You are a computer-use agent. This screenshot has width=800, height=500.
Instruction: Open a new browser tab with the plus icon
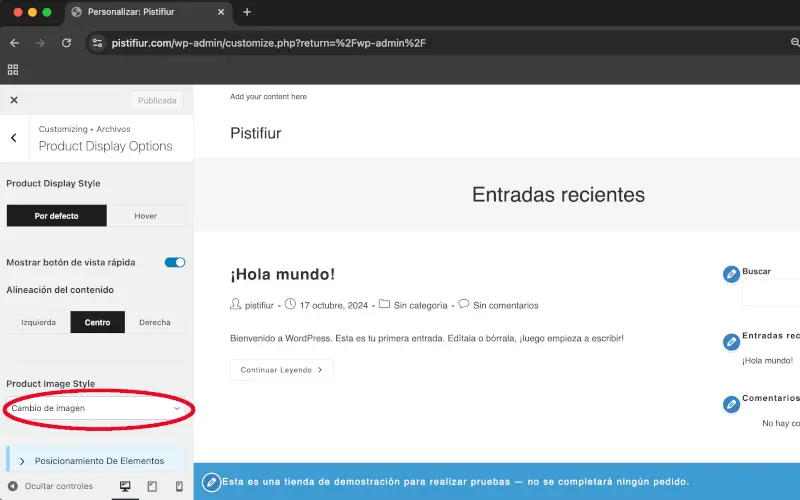(247, 12)
